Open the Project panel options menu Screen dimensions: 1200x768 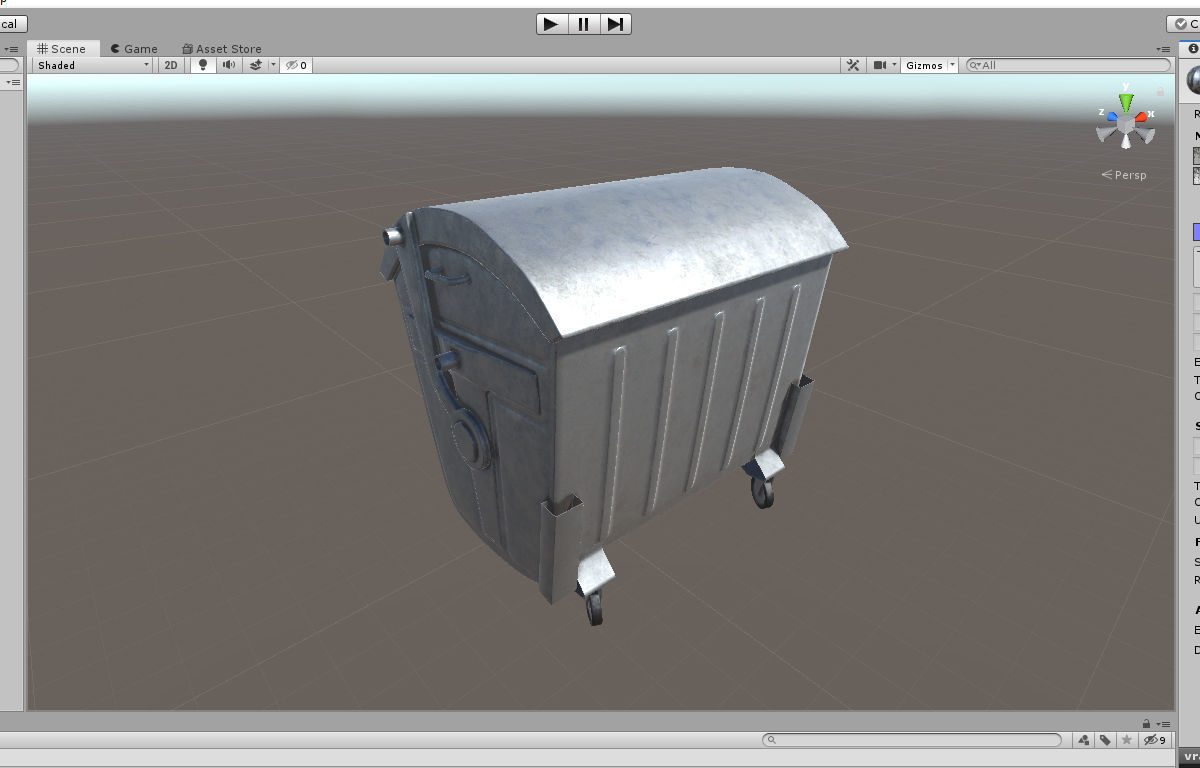[x=1163, y=724]
